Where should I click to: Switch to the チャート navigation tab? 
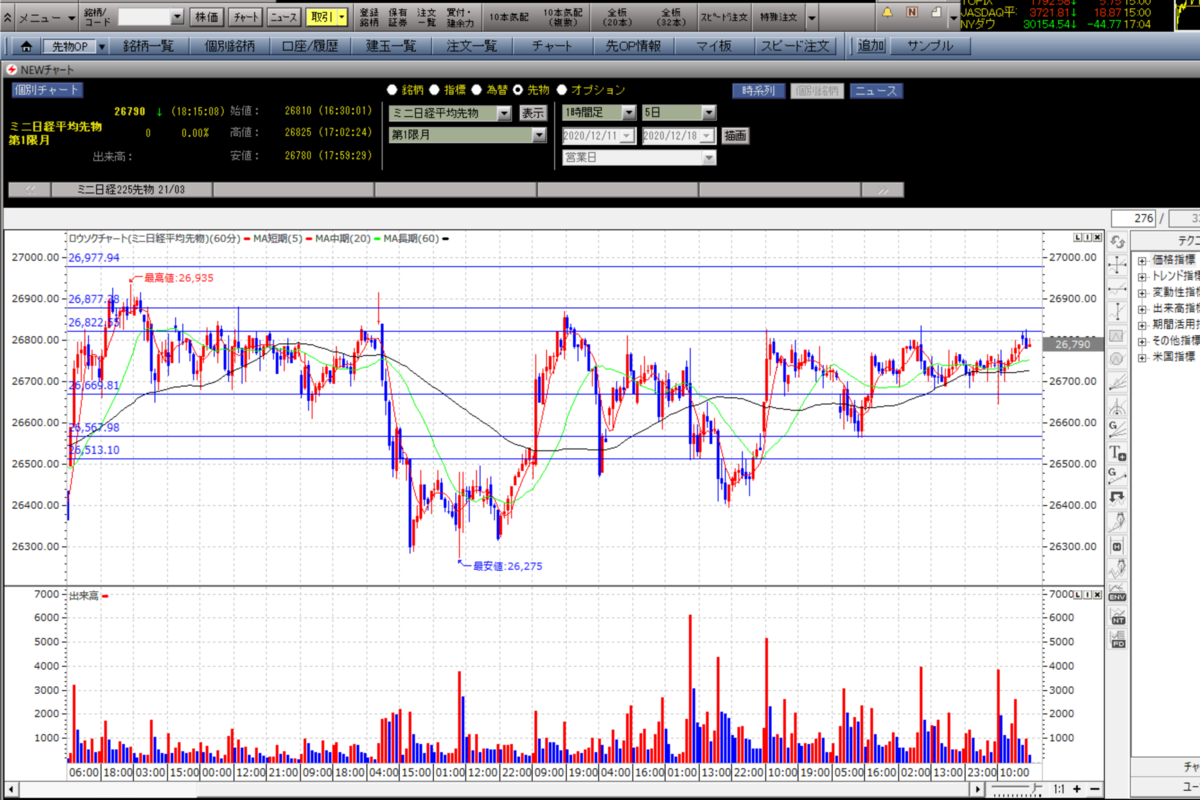553,46
